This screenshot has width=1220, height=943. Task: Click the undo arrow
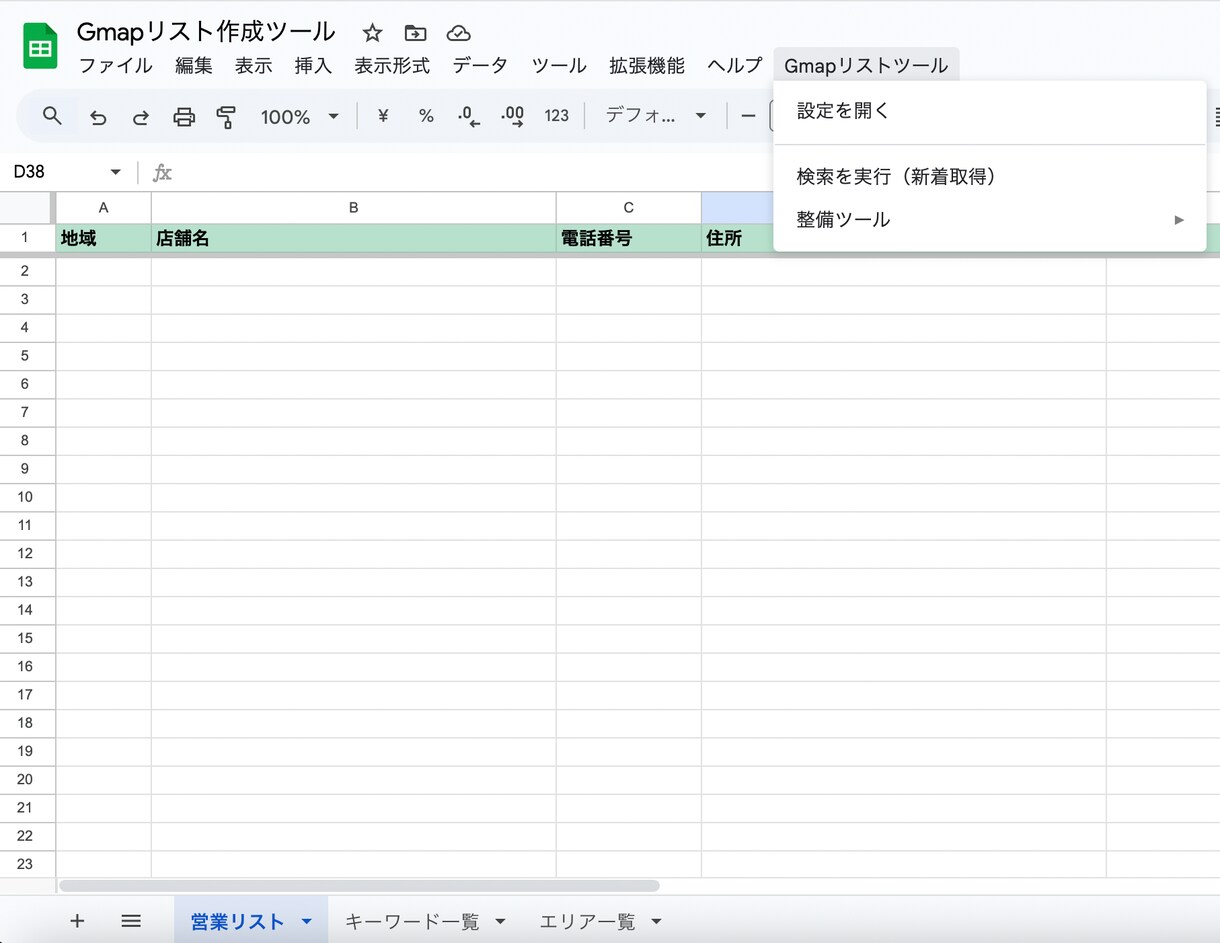98,117
